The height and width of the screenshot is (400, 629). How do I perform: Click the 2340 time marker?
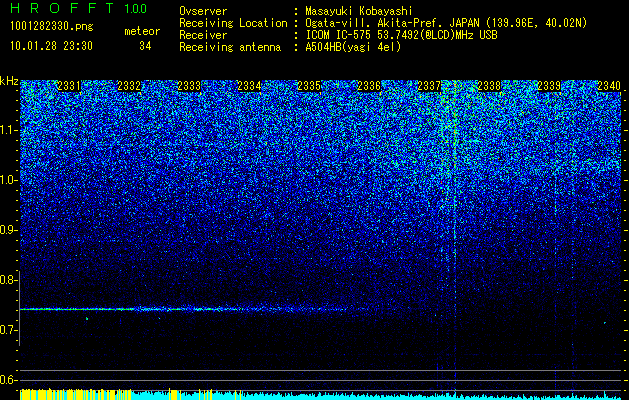point(609,86)
